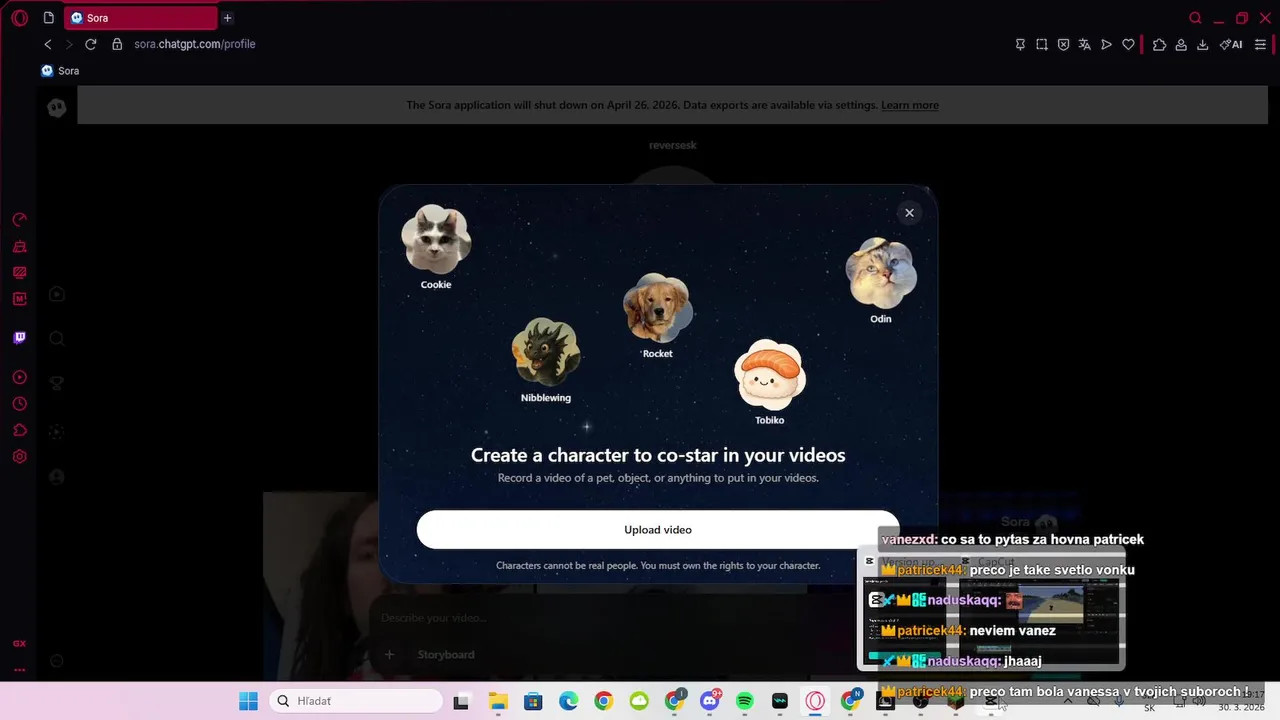Click the pin icon in address bar
Viewport: 1280px width, 720px height.
[x=1020, y=44]
